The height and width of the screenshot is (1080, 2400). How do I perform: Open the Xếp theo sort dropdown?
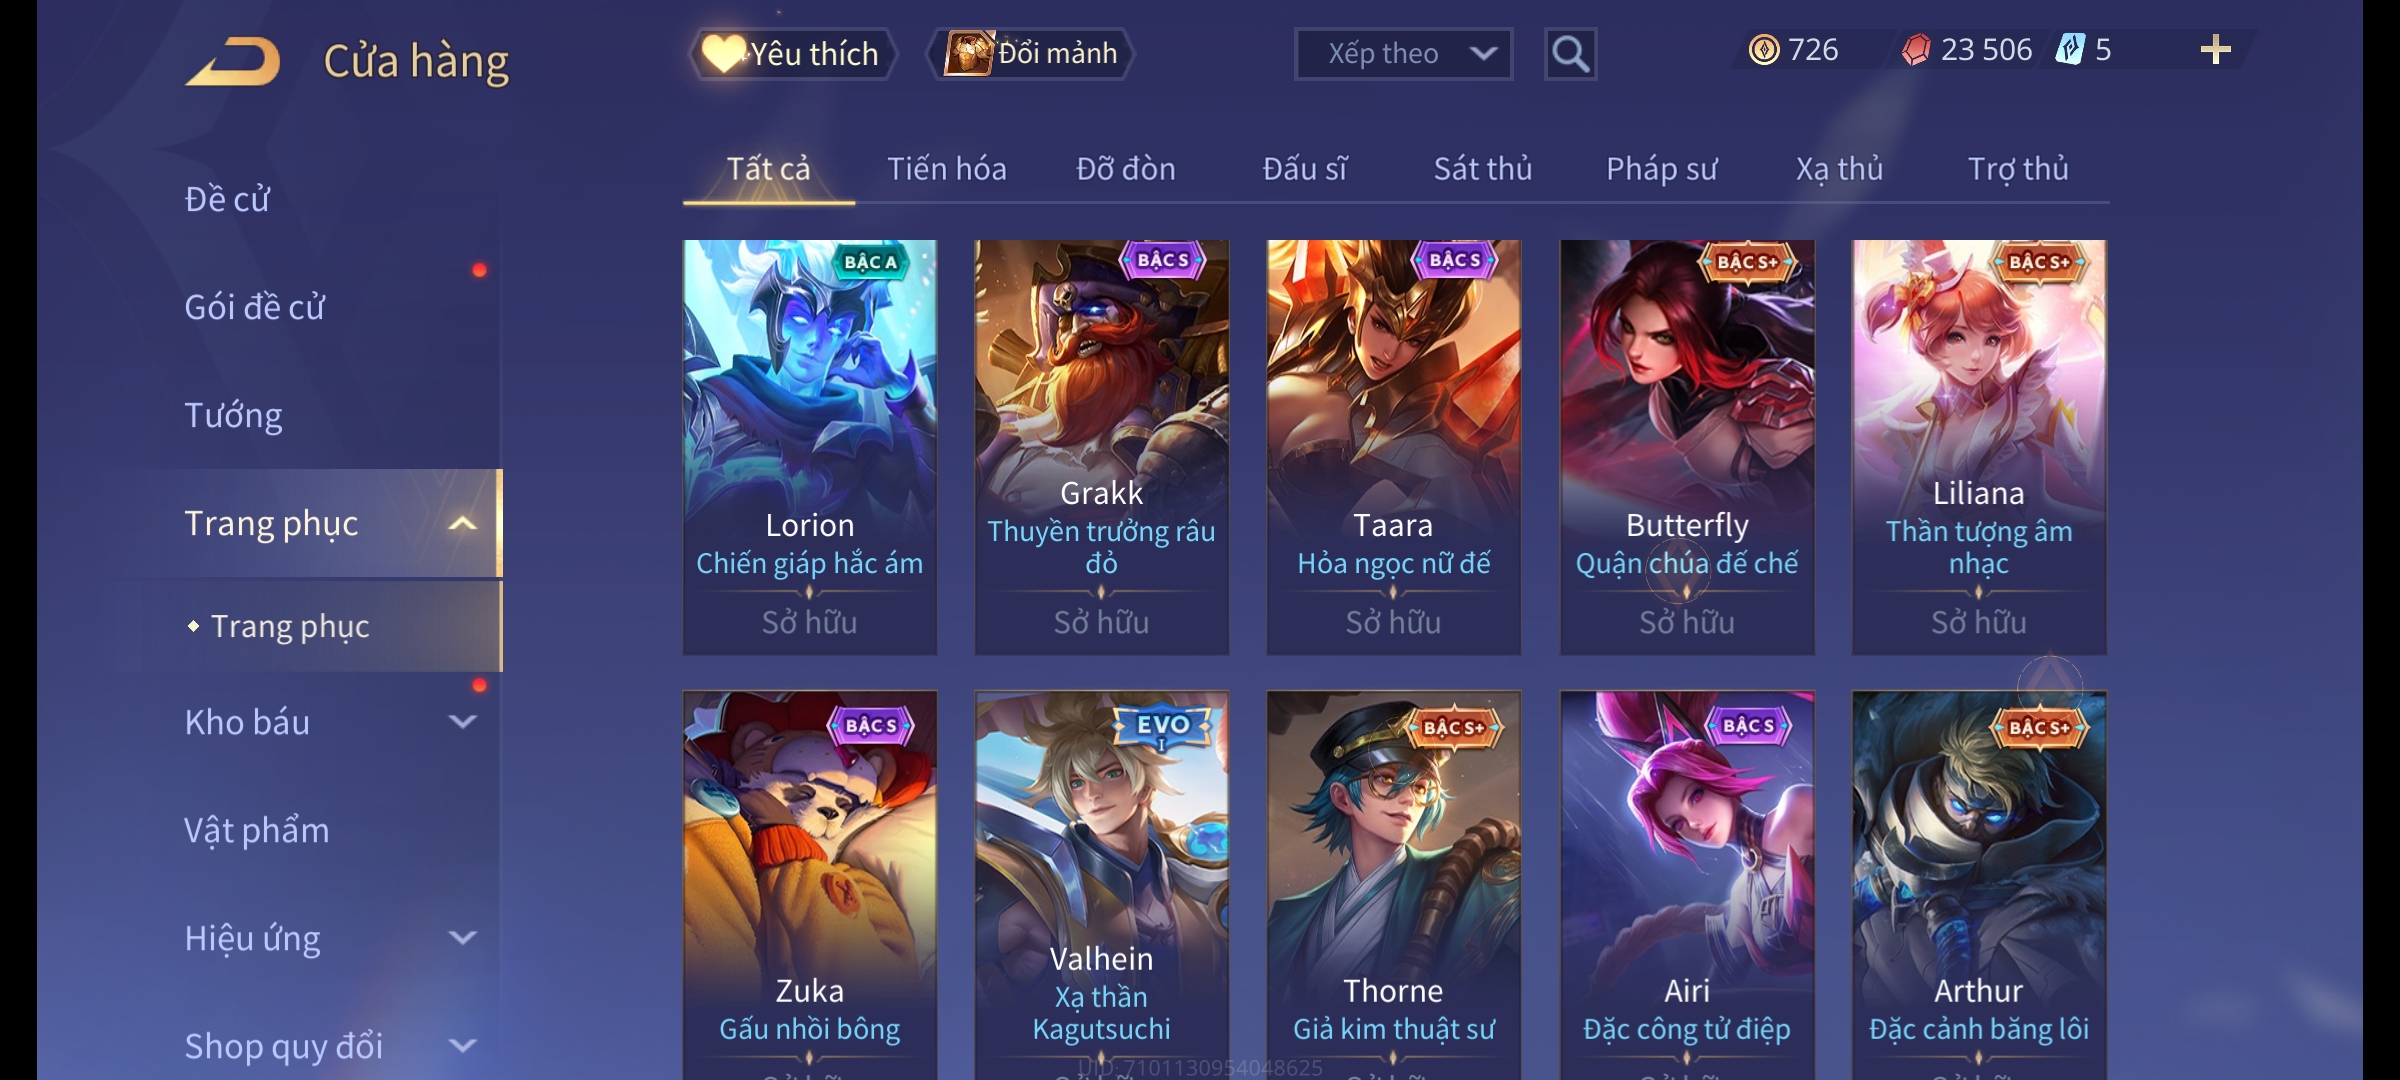pos(1403,54)
